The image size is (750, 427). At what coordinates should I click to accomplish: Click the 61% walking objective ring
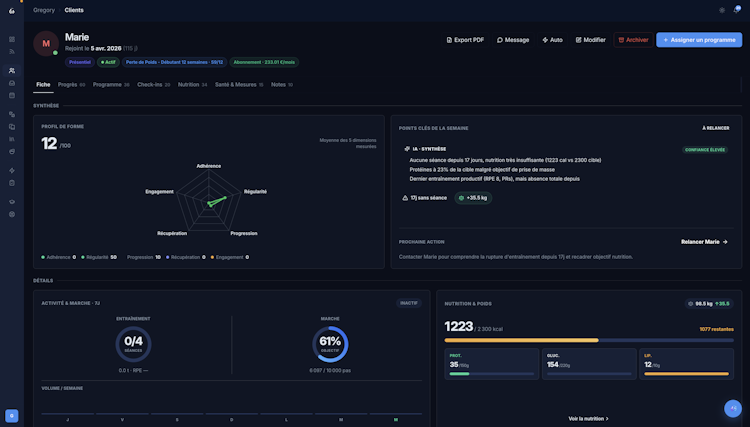coord(330,344)
